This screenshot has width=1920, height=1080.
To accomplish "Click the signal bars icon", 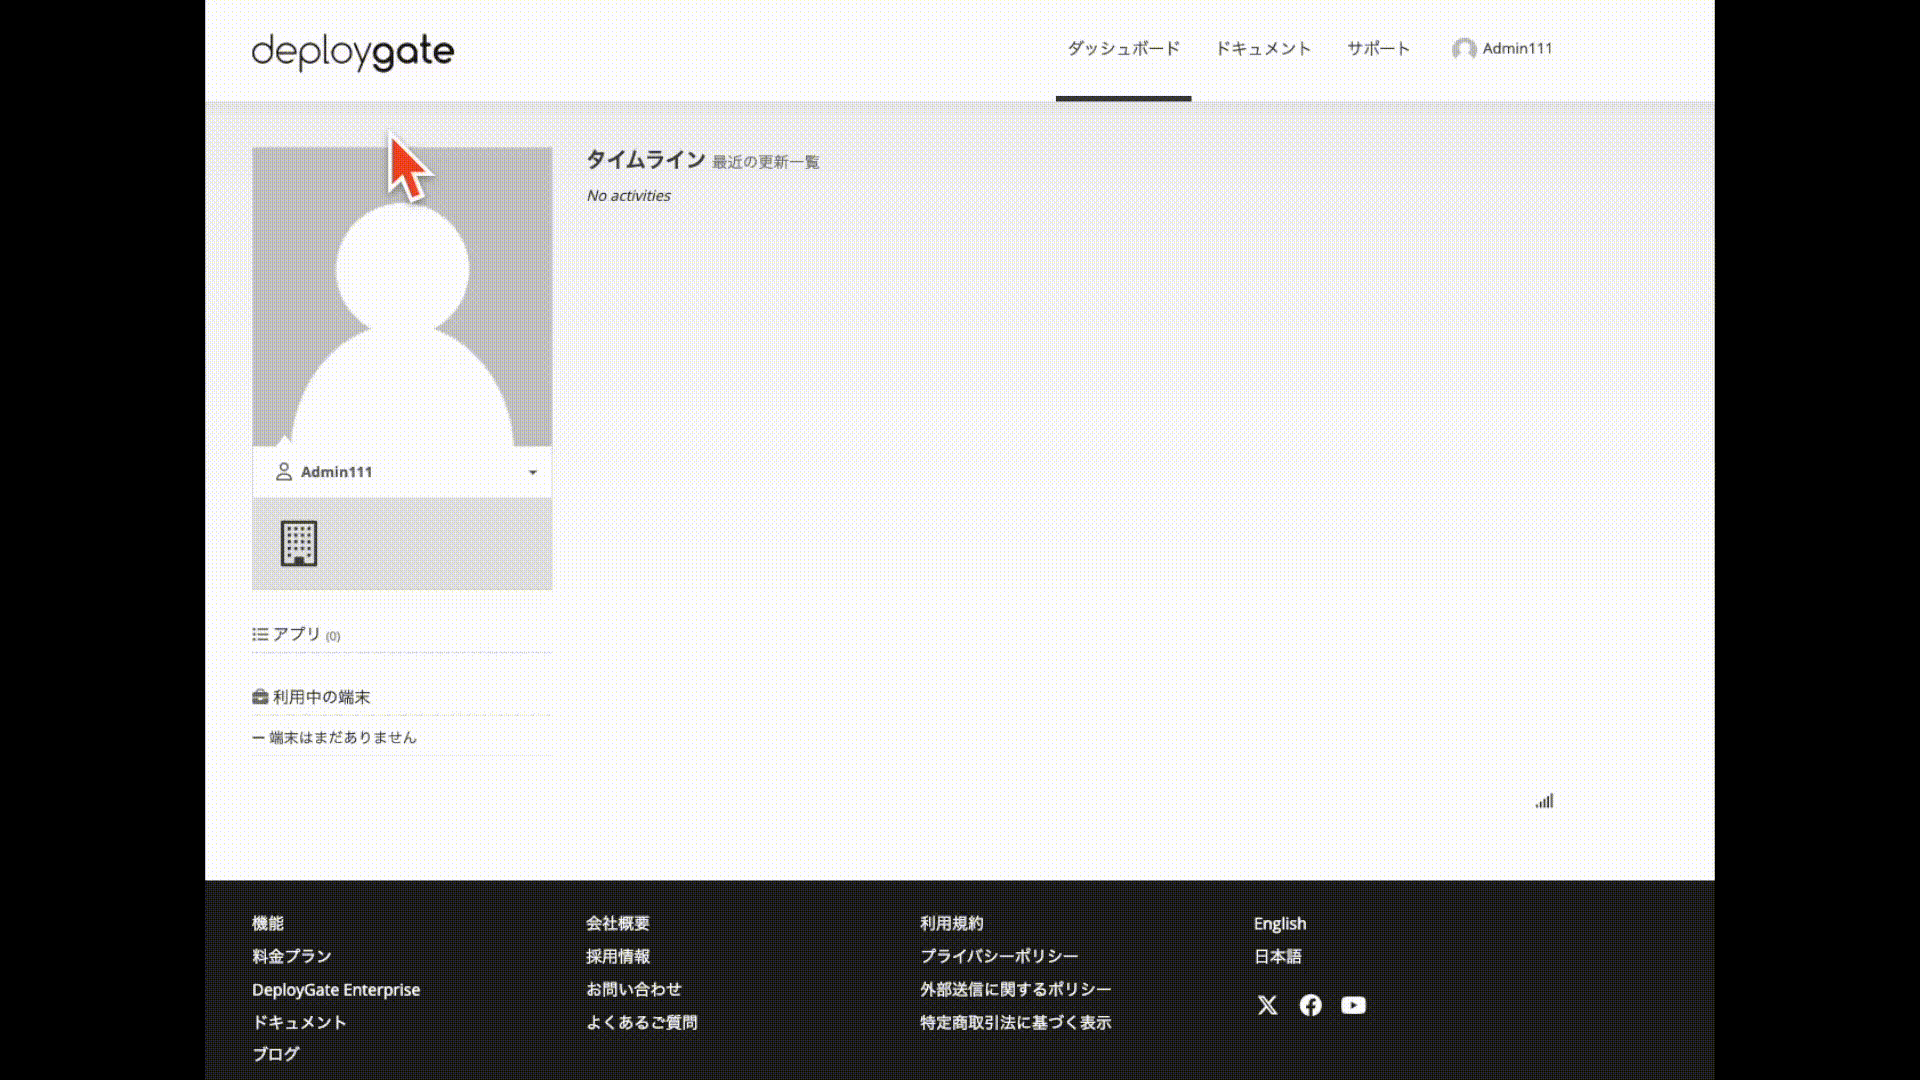I will 1544,801.
